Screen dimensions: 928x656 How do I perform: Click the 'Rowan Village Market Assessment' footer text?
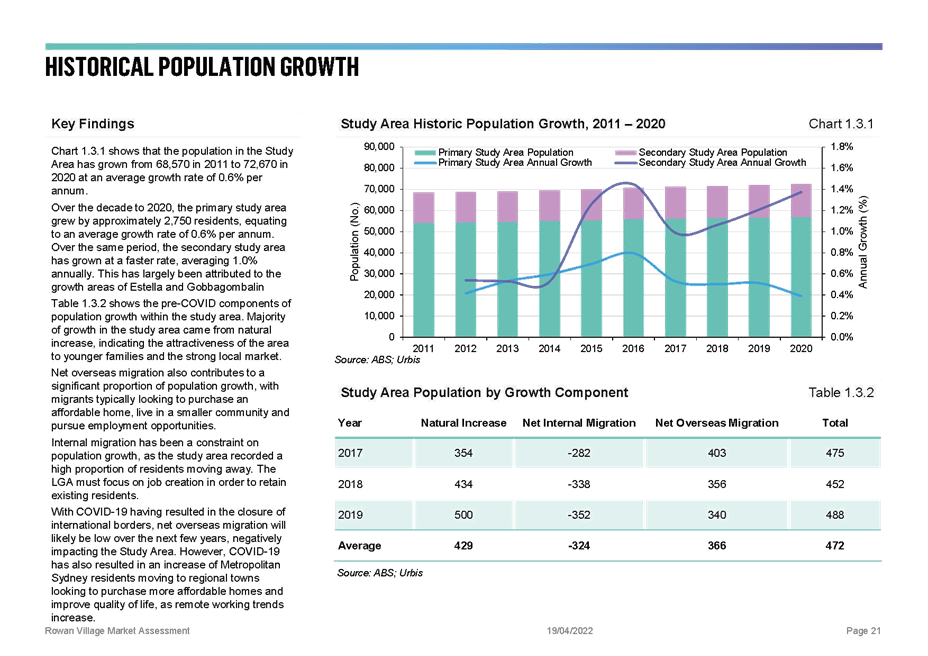tap(117, 631)
